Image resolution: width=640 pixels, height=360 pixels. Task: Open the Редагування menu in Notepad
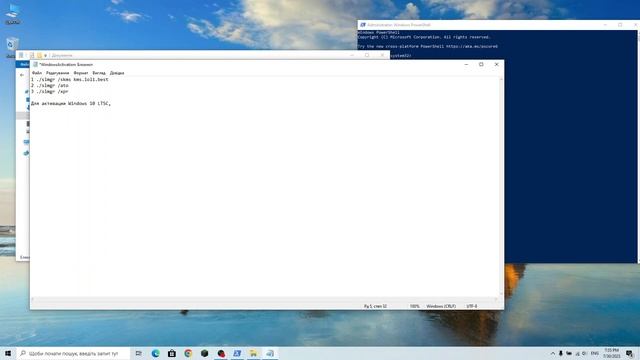[57, 73]
